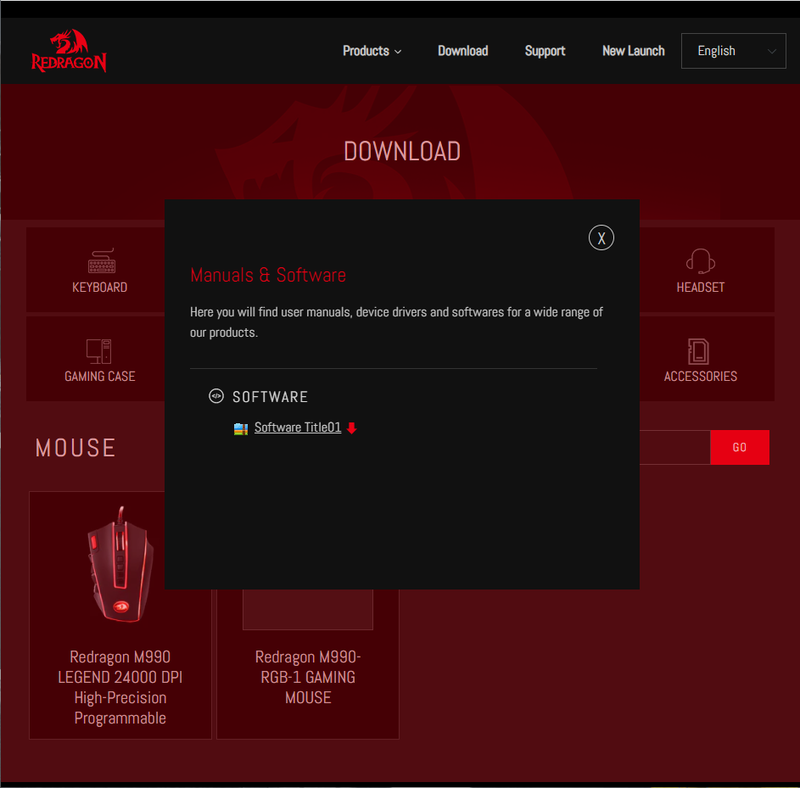Click the headset category icon
The height and width of the screenshot is (788, 800).
click(x=700, y=261)
